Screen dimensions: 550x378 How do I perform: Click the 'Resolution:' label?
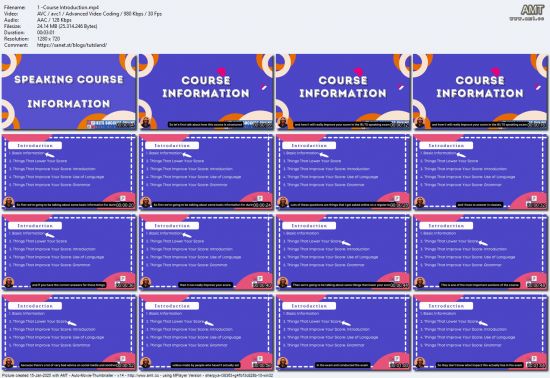(x=16, y=39)
